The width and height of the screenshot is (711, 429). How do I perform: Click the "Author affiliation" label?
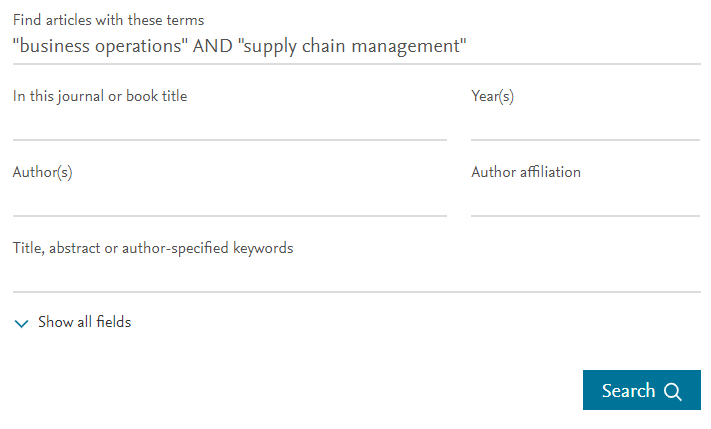coord(526,172)
